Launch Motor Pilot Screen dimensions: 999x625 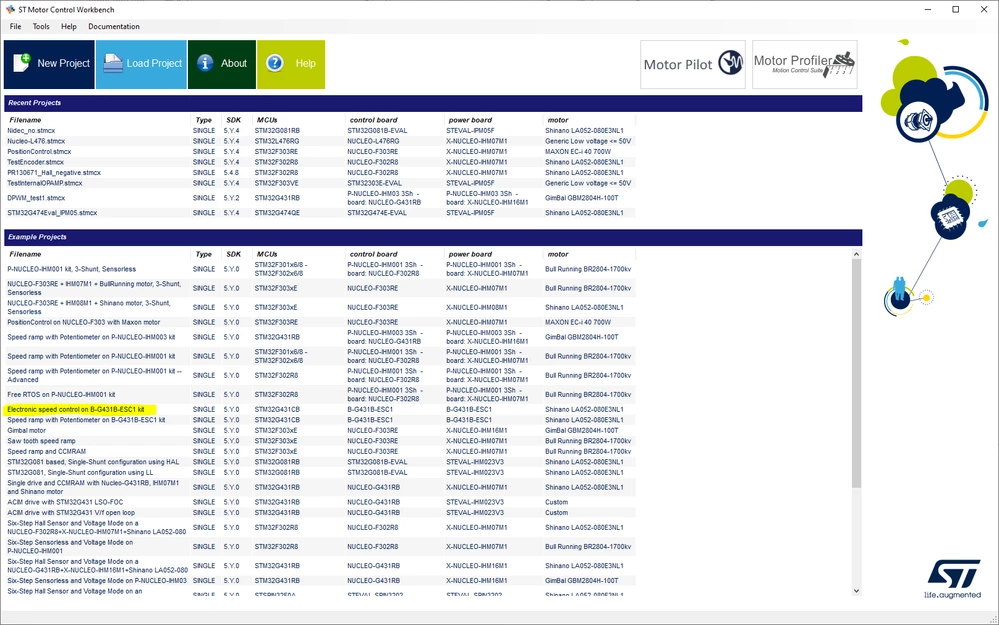coord(693,64)
